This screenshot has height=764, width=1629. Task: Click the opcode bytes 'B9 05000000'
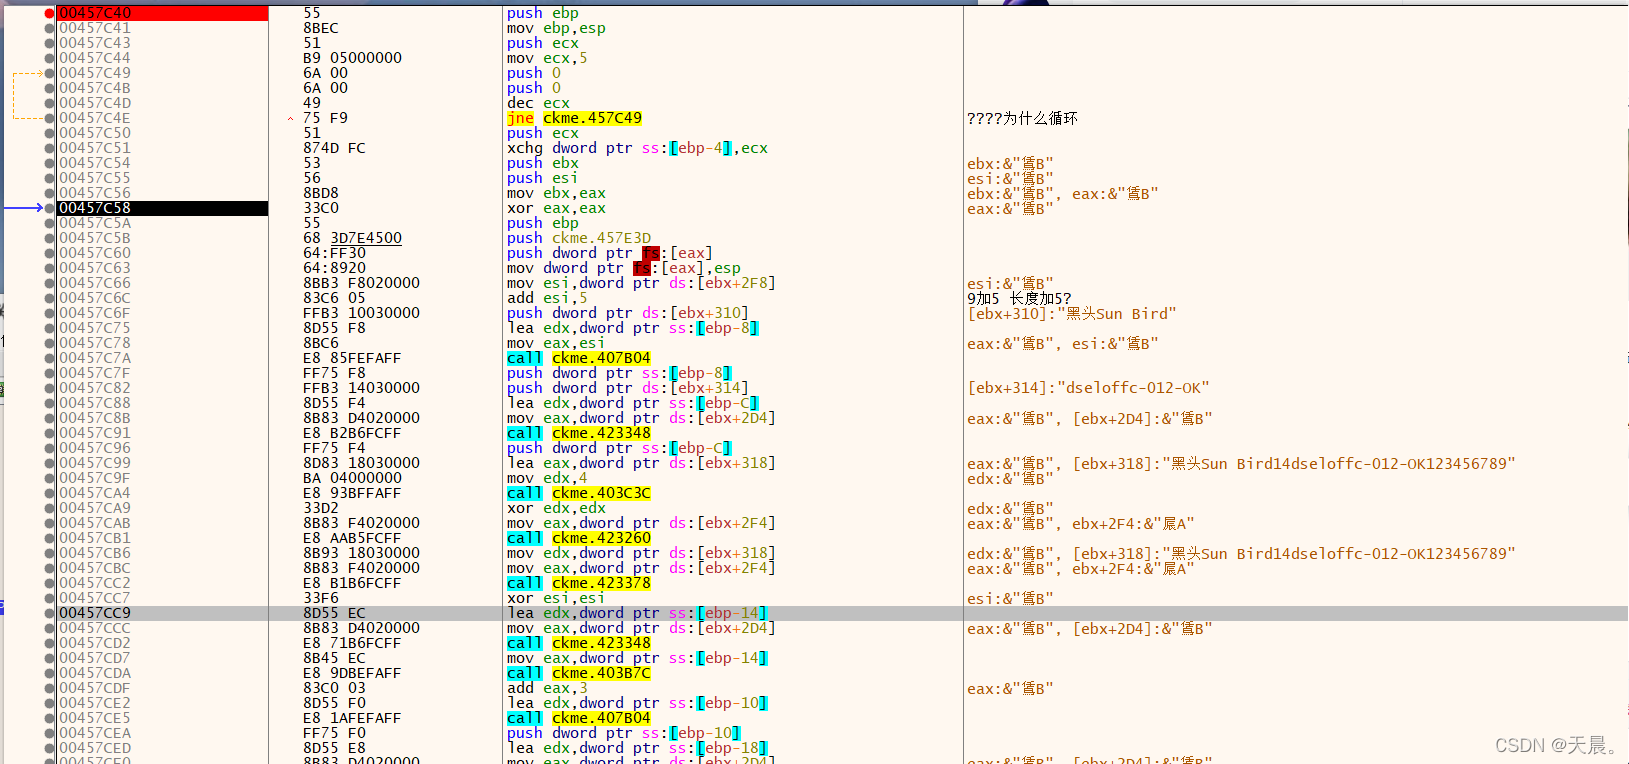tap(353, 58)
